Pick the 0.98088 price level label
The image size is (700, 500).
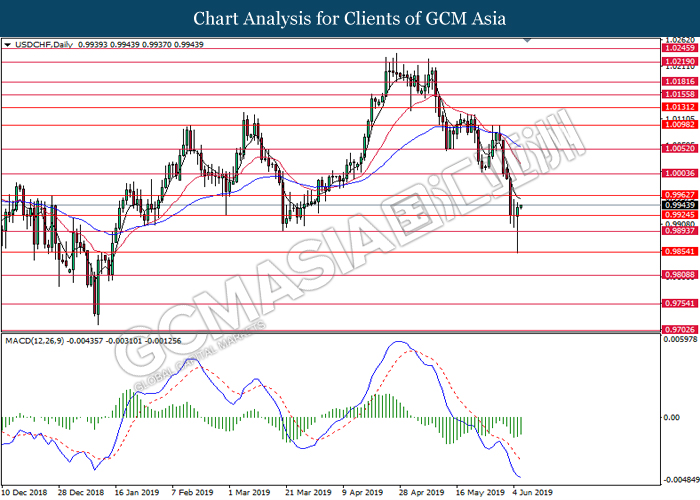(x=680, y=275)
